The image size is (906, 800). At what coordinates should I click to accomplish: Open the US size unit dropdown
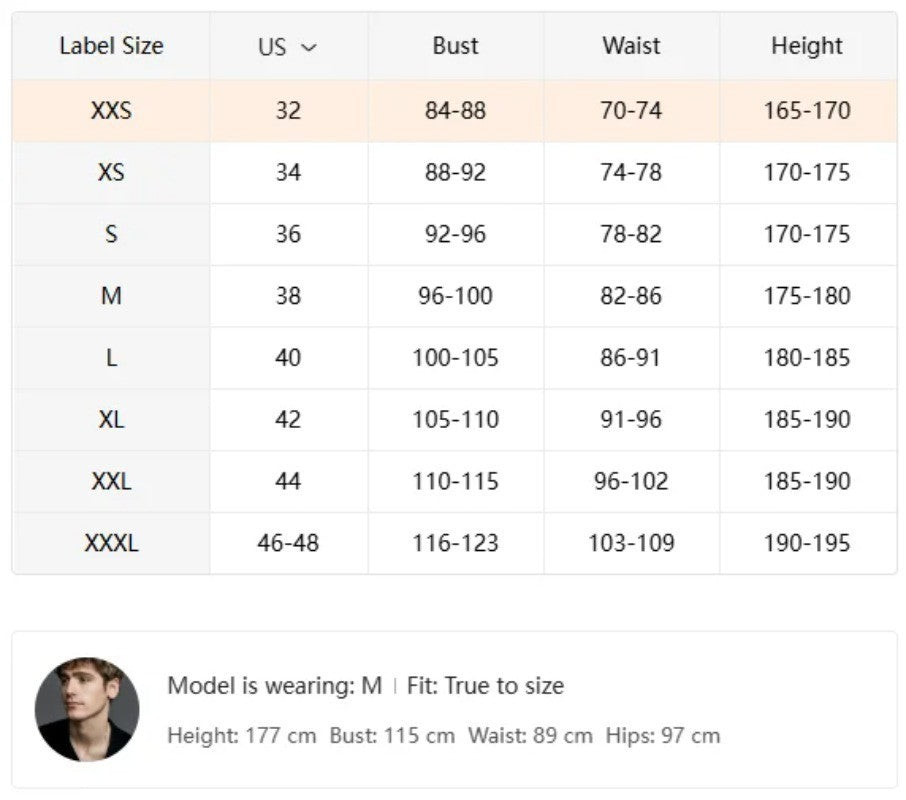pyautogui.click(x=288, y=47)
